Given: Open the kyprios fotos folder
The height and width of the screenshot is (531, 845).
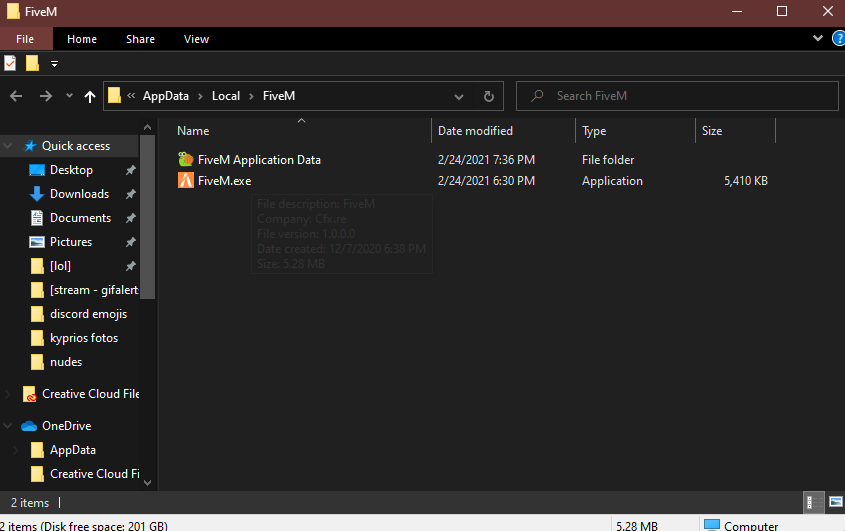Looking at the screenshot, I should click(84, 338).
